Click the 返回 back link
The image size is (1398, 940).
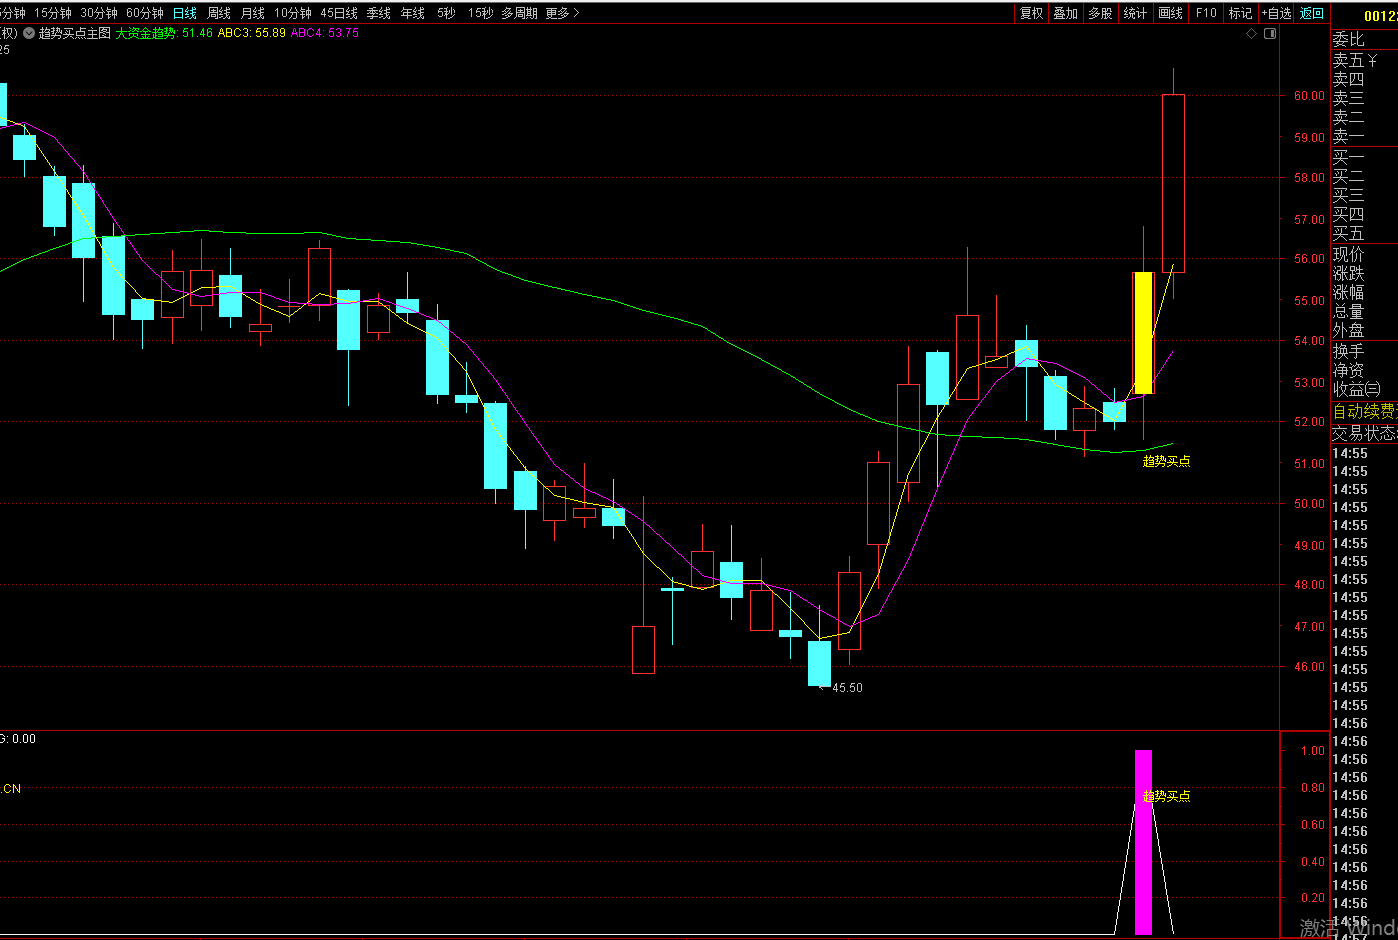pos(1311,13)
